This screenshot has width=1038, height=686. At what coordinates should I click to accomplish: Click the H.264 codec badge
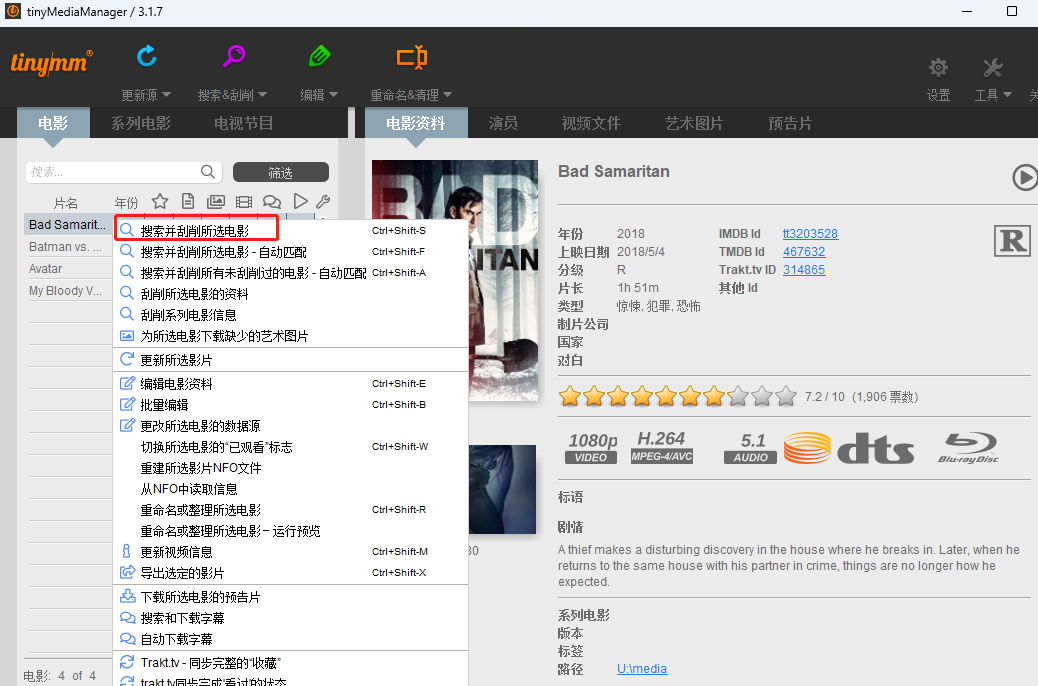[x=661, y=447]
